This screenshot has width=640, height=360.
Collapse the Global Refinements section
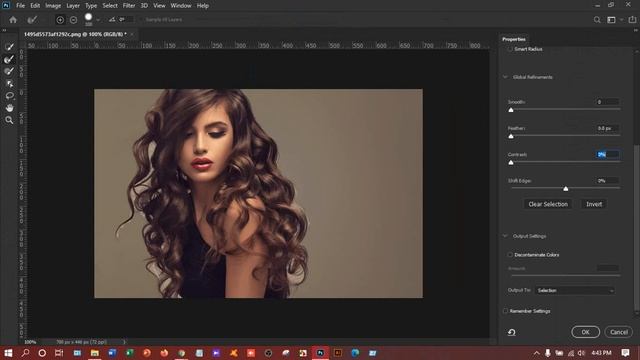tap(505, 77)
